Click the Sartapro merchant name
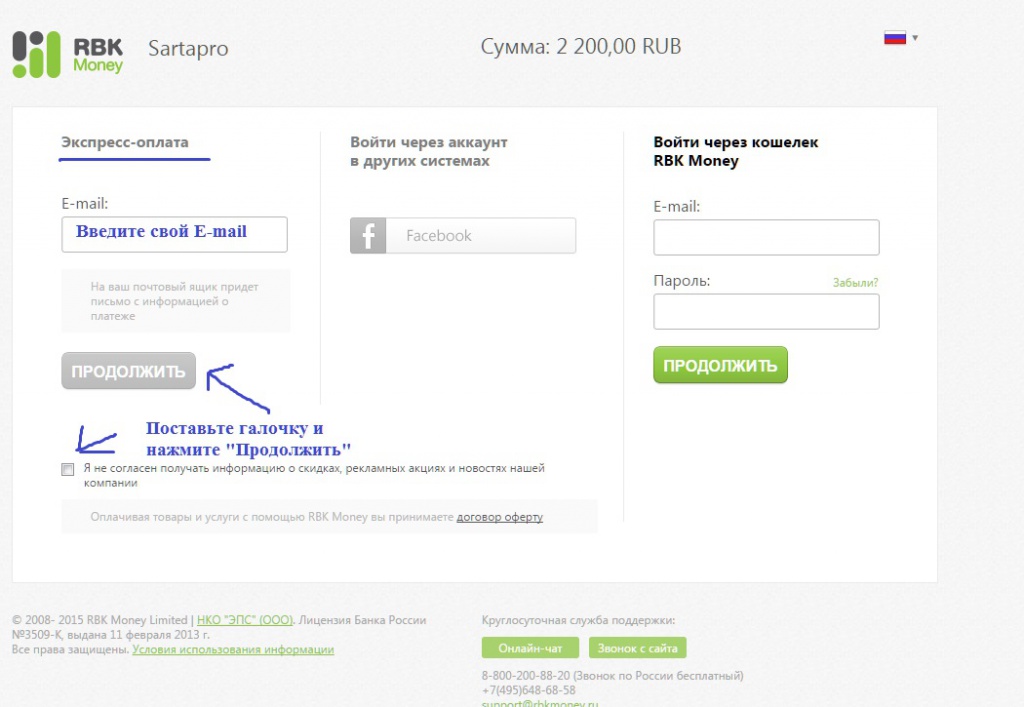The width and height of the screenshot is (1024, 707). [x=188, y=48]
